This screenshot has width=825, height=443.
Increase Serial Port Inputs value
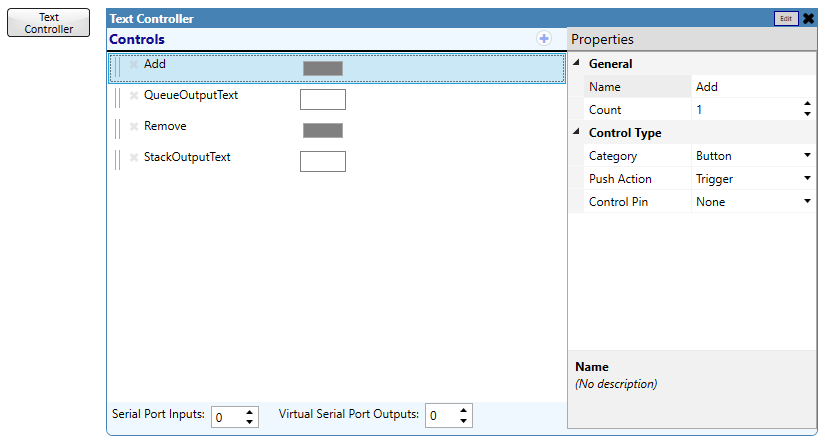point(249,412)
